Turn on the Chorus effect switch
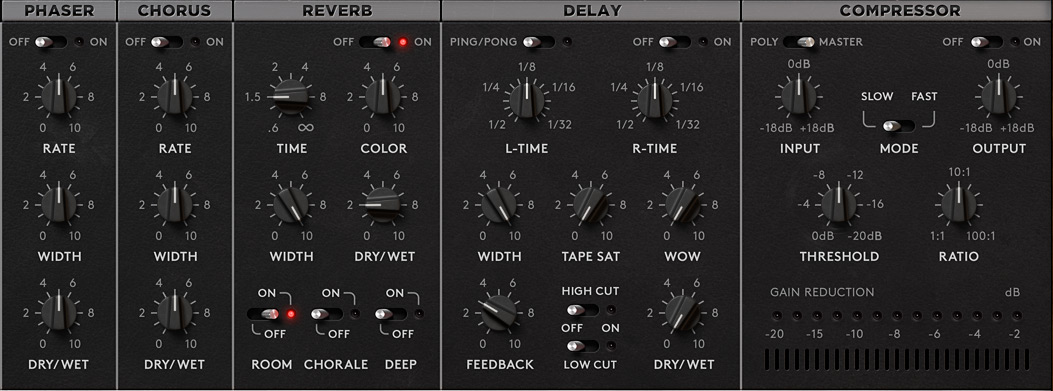The image size is (1053, 391). pyautogui.click(x=167, y=42)
